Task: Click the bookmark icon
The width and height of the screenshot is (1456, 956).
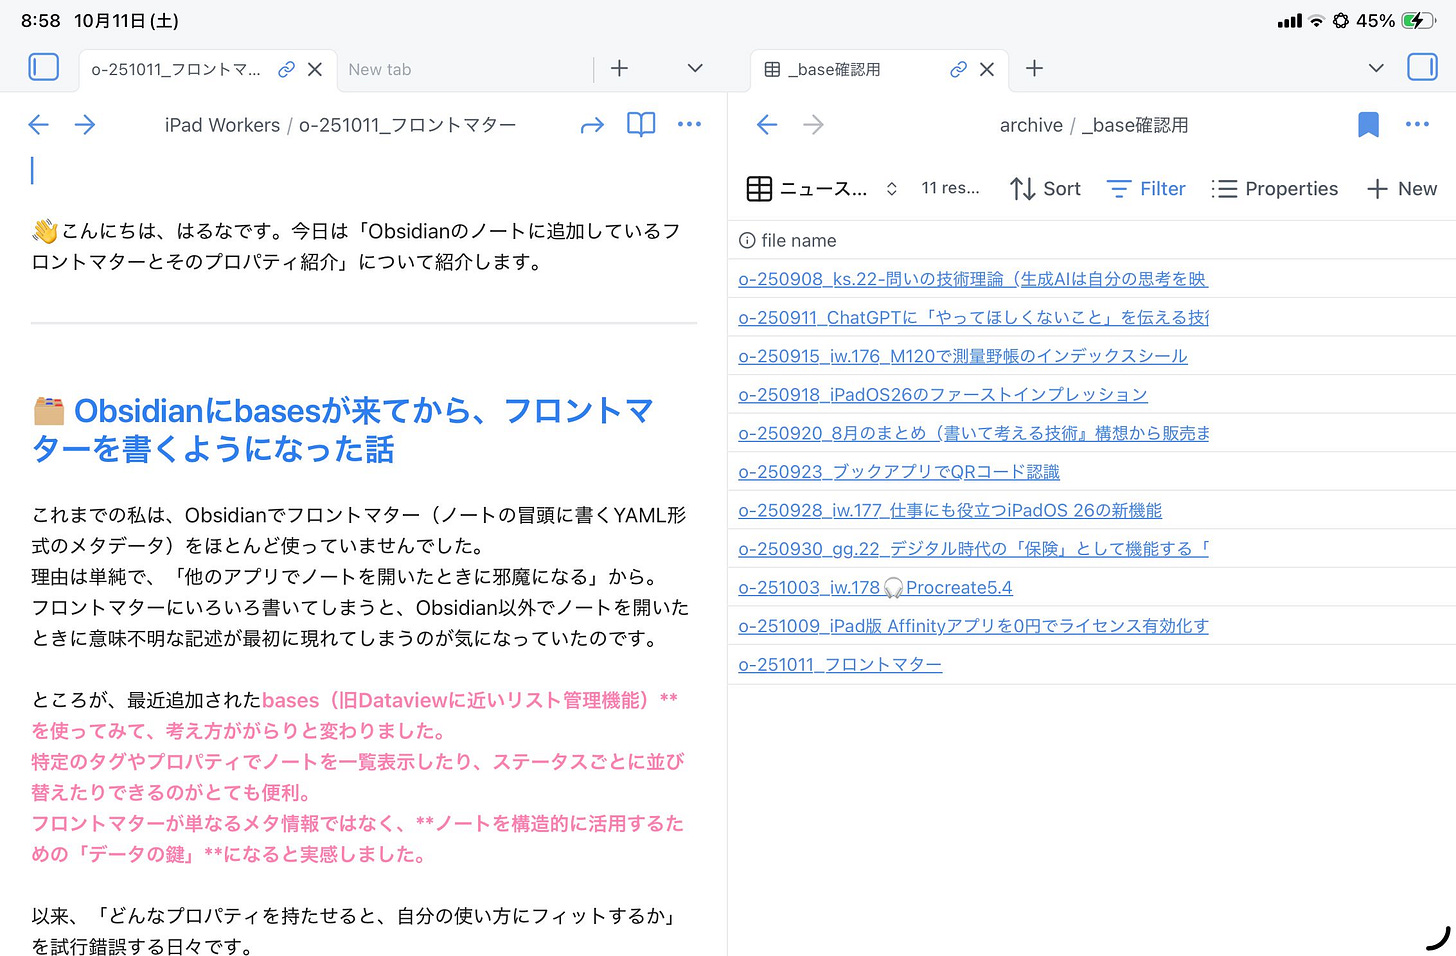Action: tap(1368, 124)
